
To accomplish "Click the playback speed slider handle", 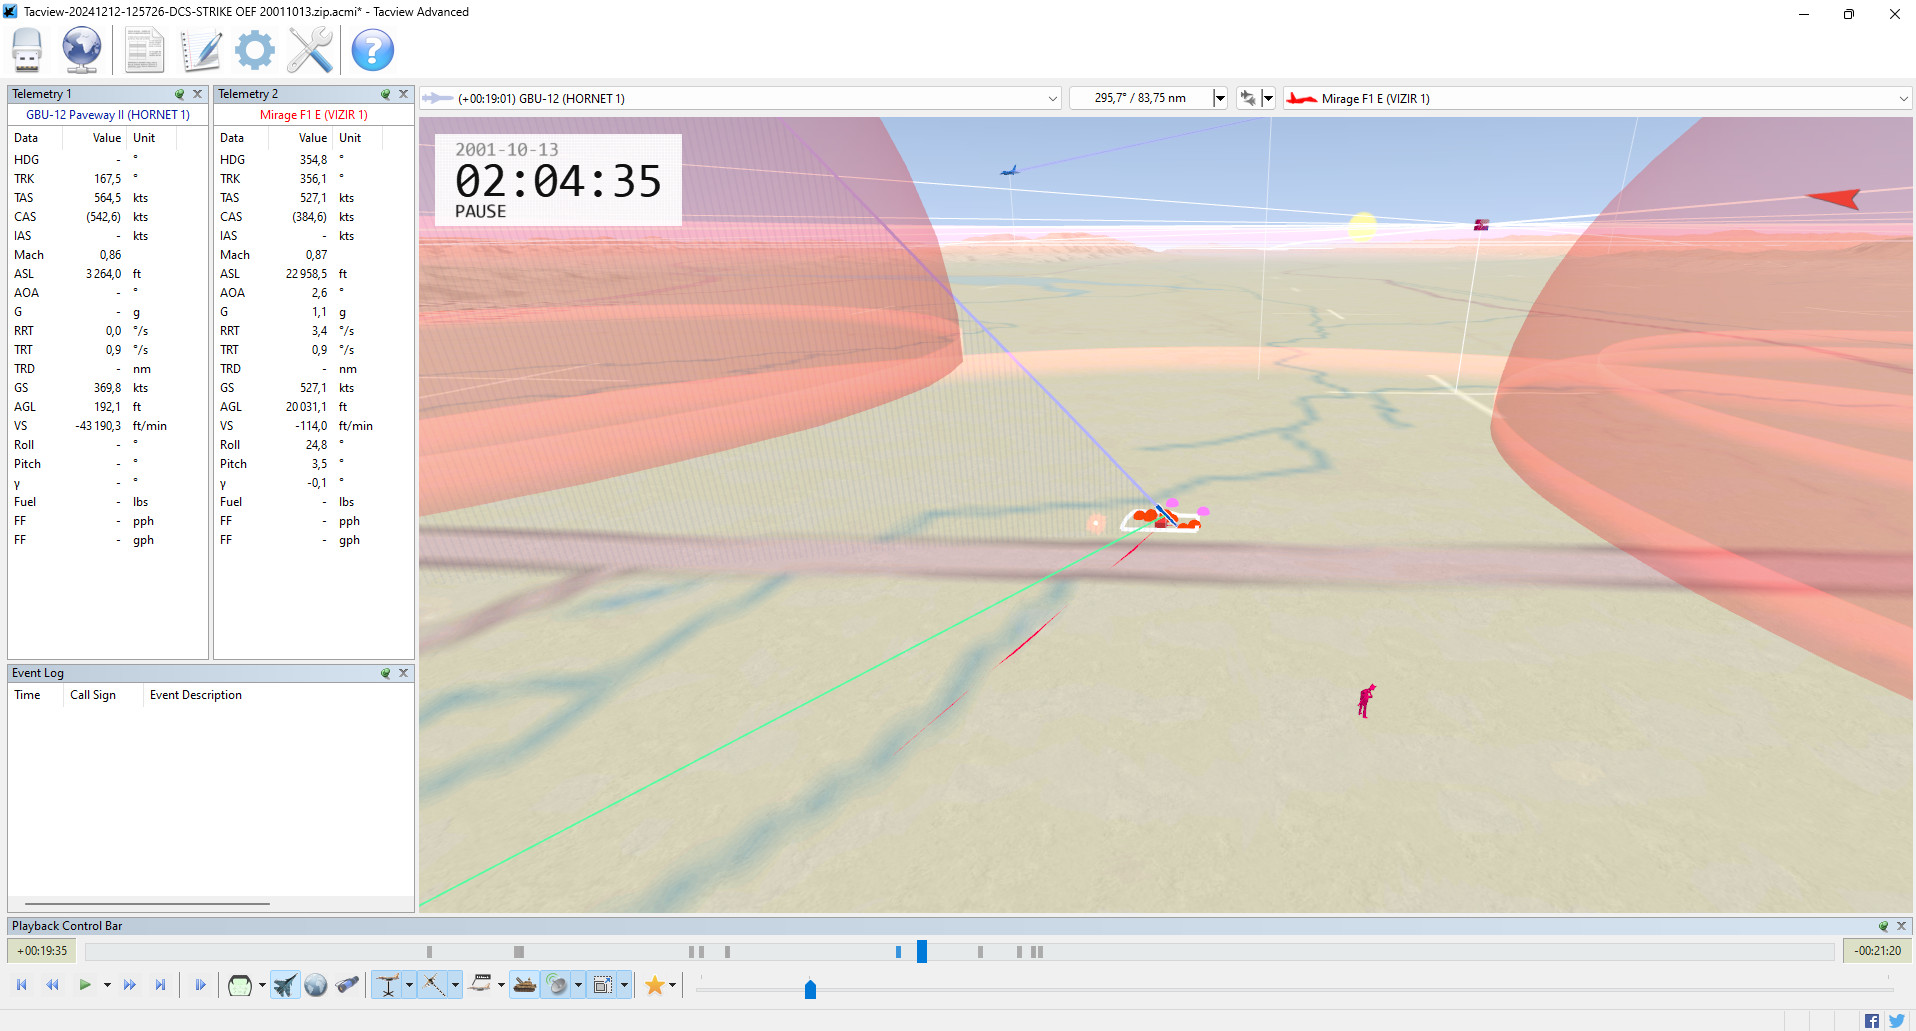I will [x=810, y=989].
